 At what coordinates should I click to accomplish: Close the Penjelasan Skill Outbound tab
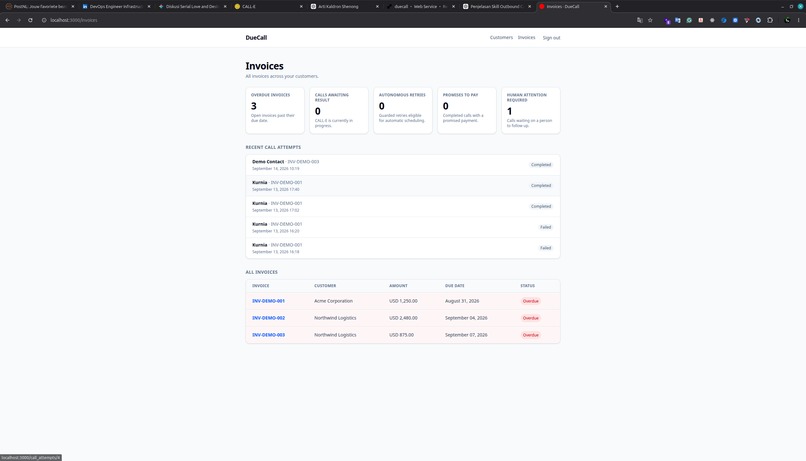[529, 7]
